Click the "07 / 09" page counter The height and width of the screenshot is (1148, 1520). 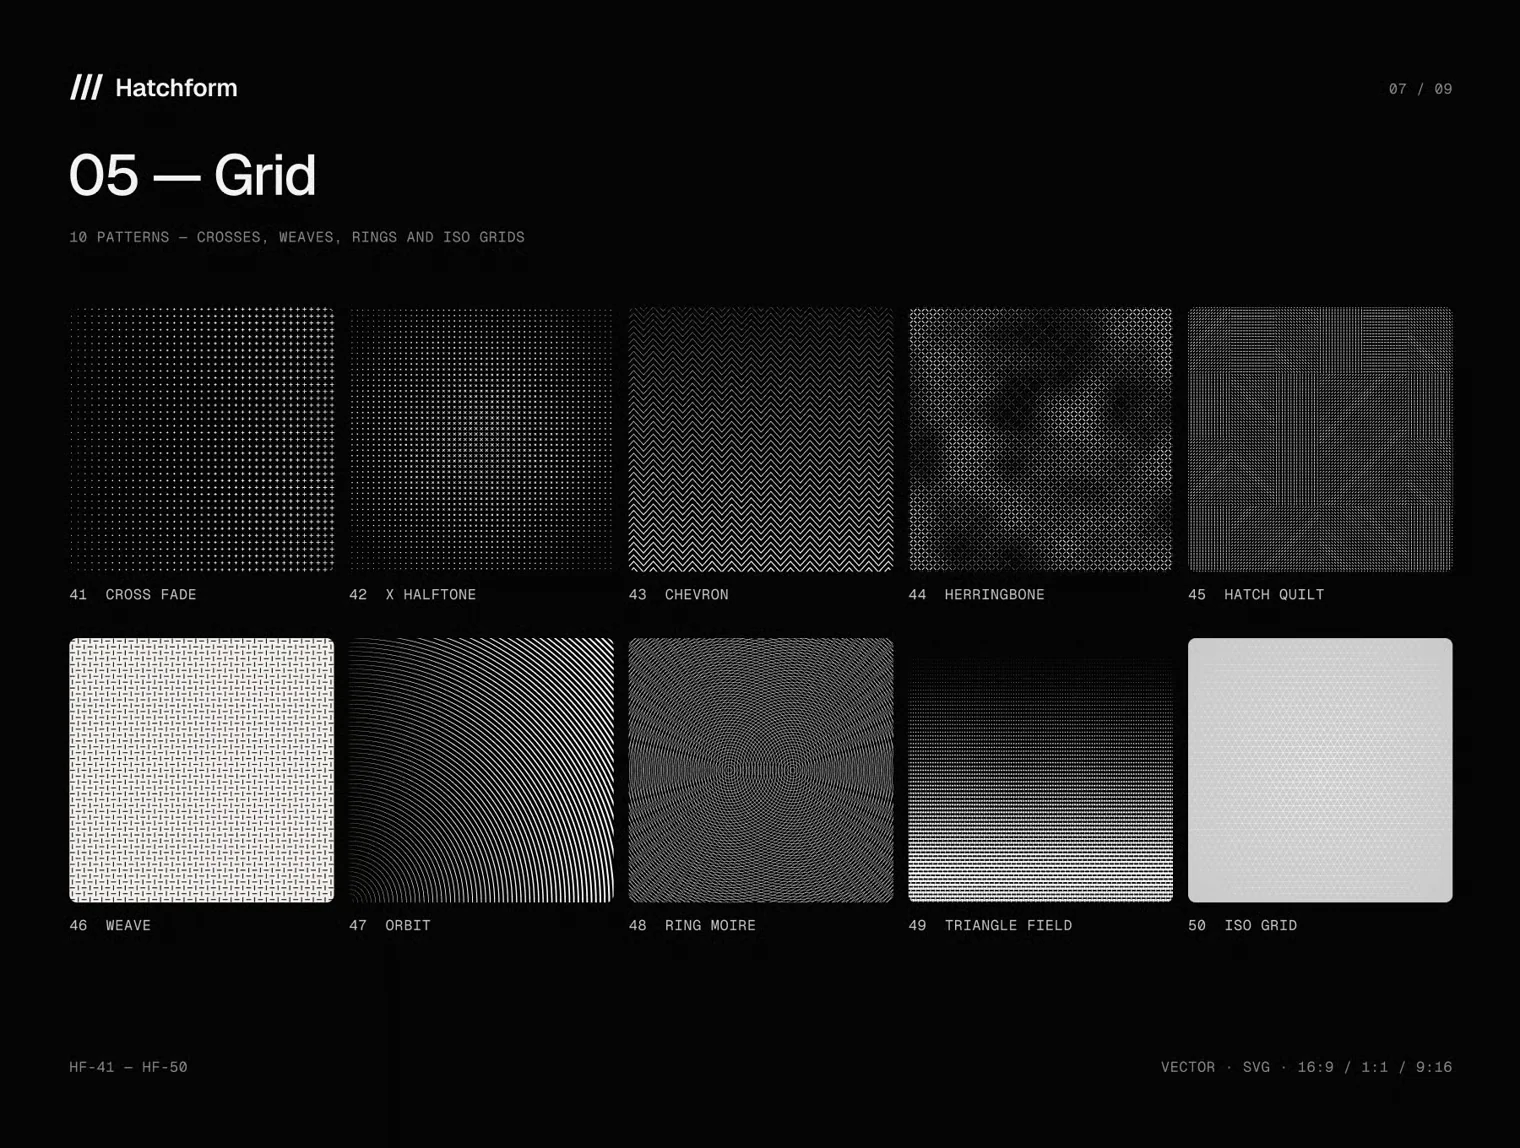tap(1420, 89)
